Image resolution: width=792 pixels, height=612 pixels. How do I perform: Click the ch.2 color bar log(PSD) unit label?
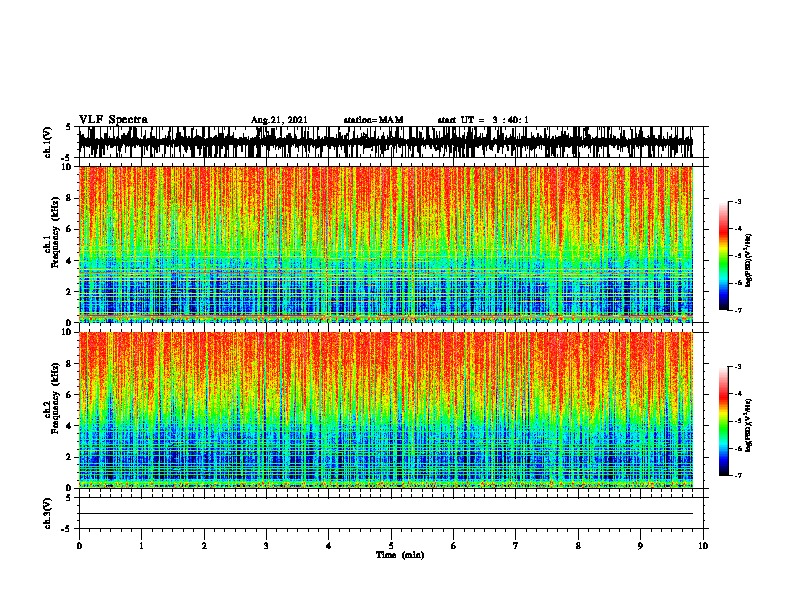tap(749, 425)
